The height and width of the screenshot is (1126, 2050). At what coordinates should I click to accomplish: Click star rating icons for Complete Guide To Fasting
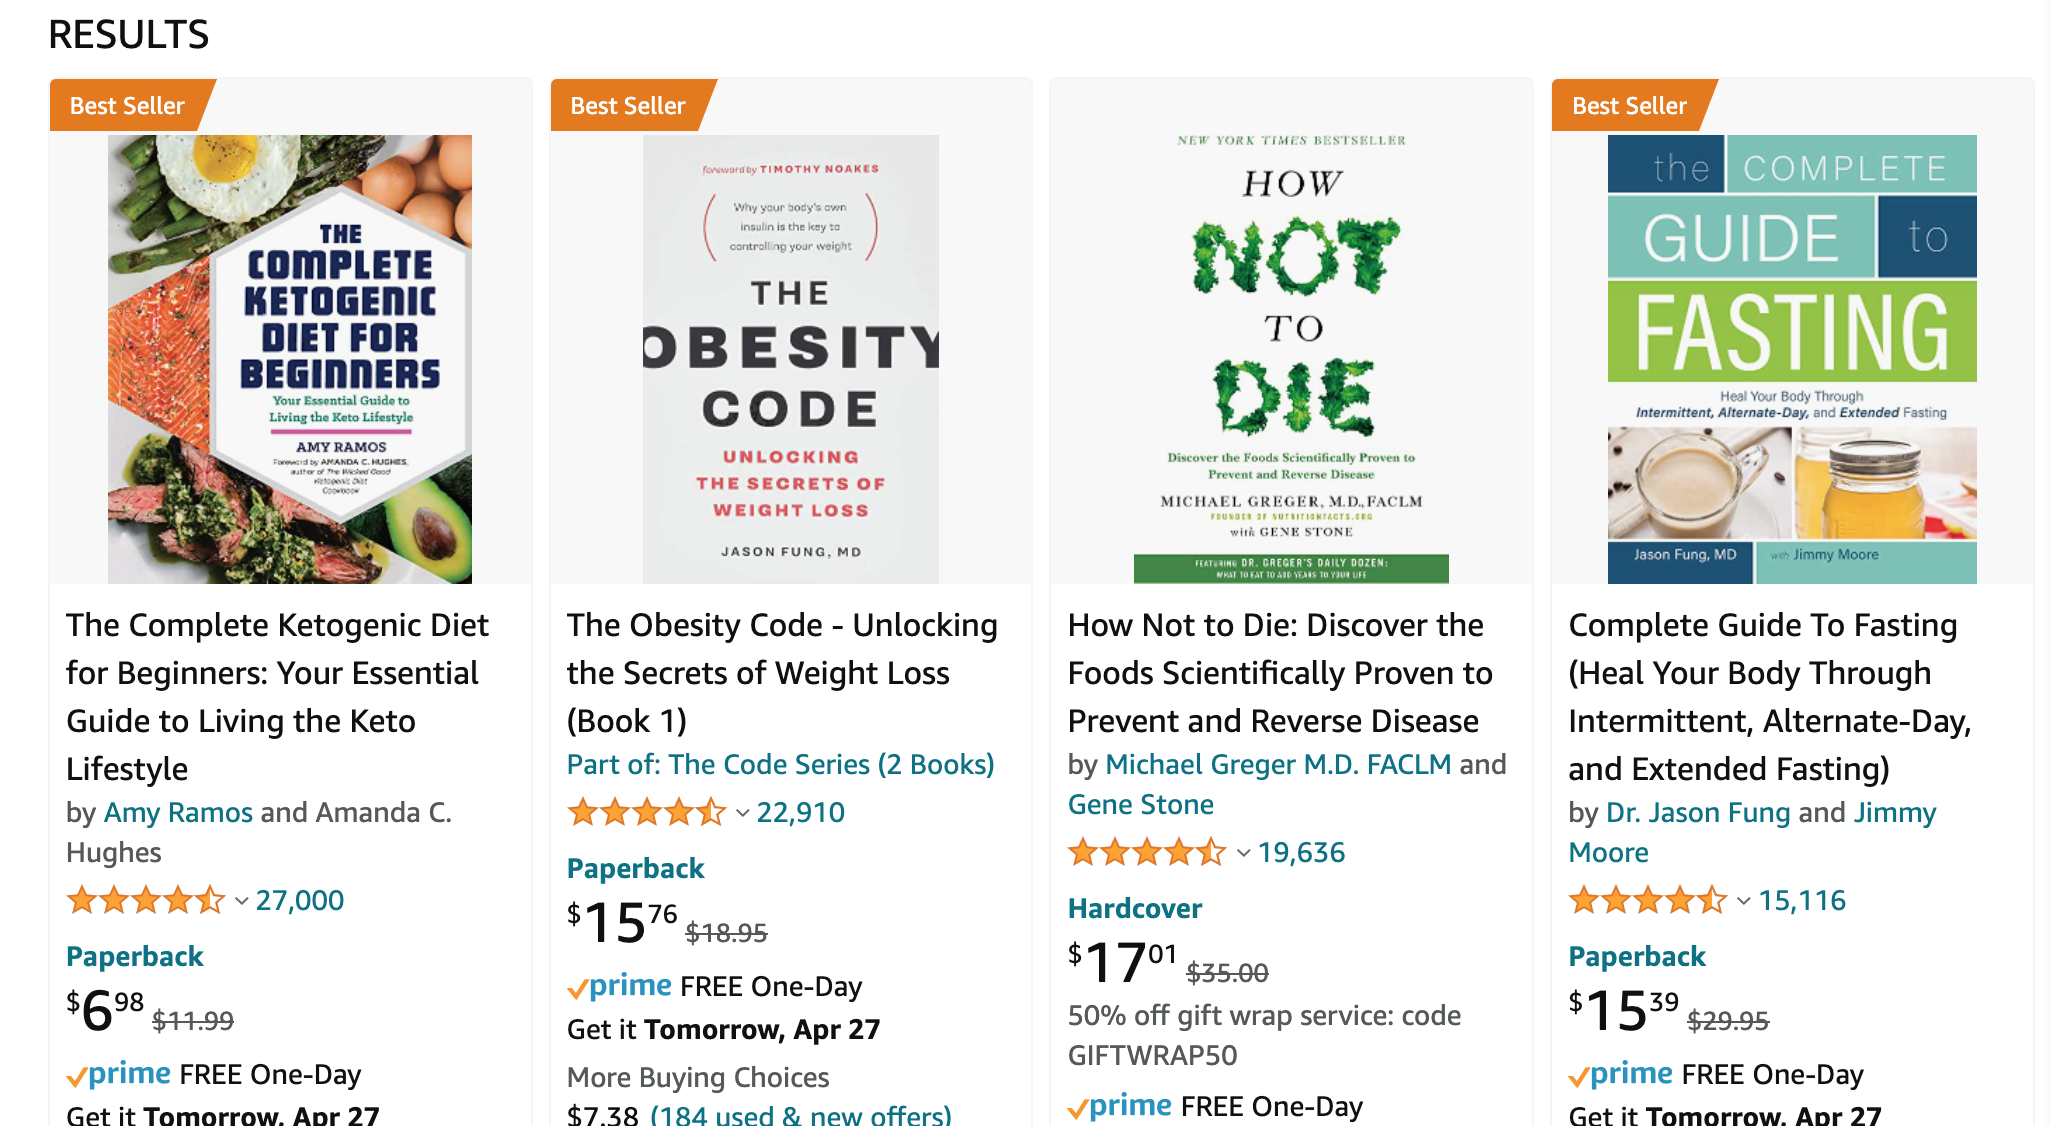pos(1647,901)
